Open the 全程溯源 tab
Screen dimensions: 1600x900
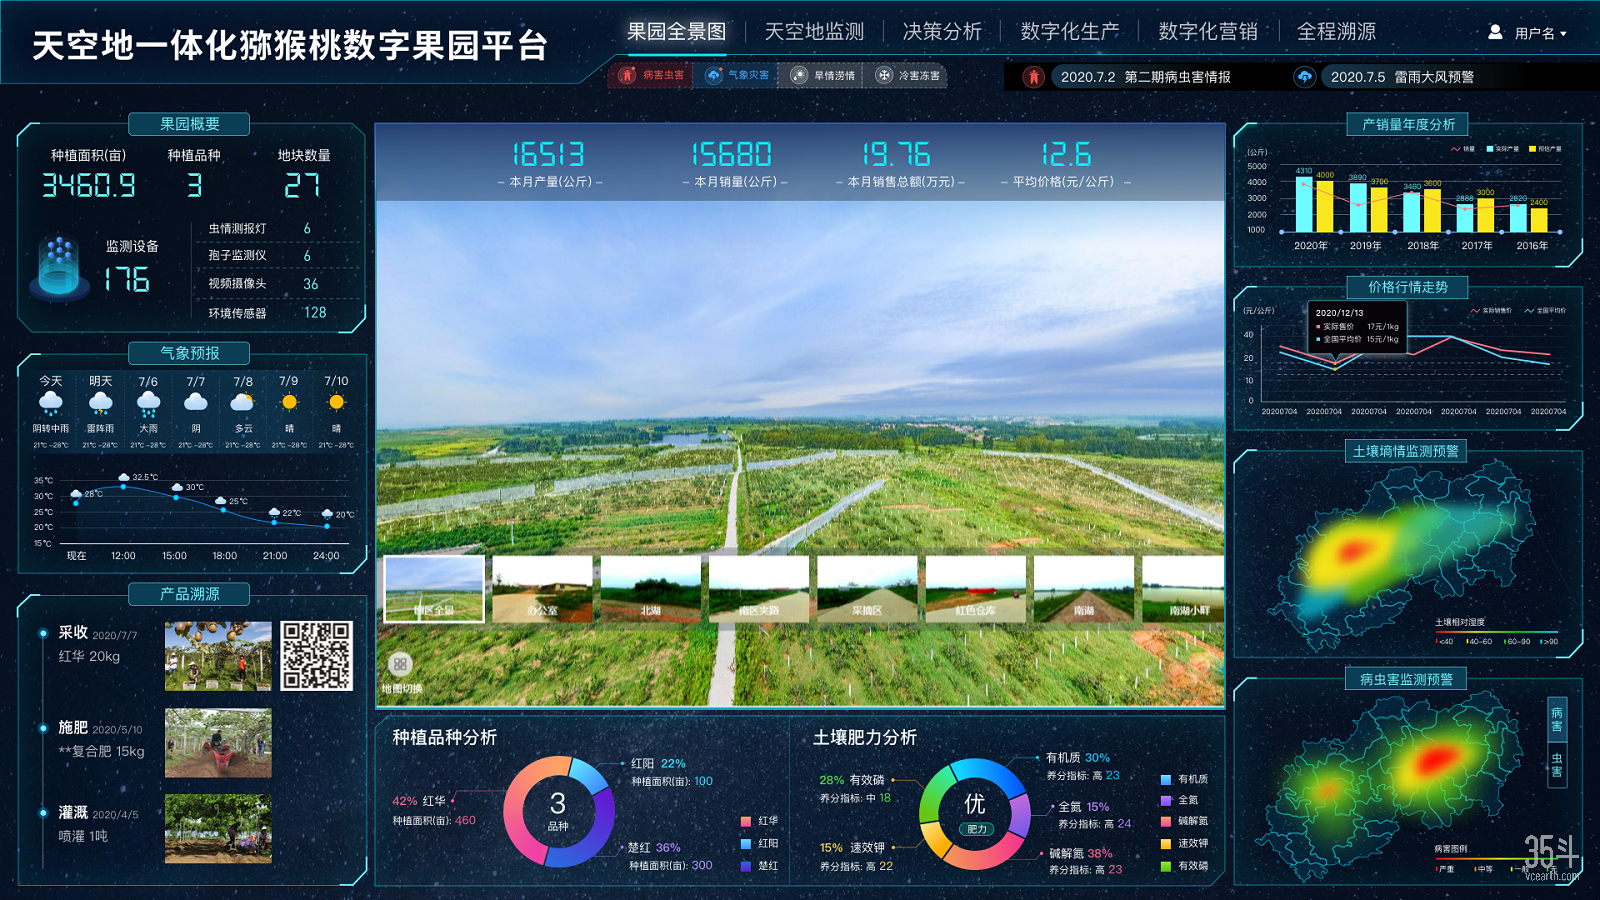(x=1336, y=32)
